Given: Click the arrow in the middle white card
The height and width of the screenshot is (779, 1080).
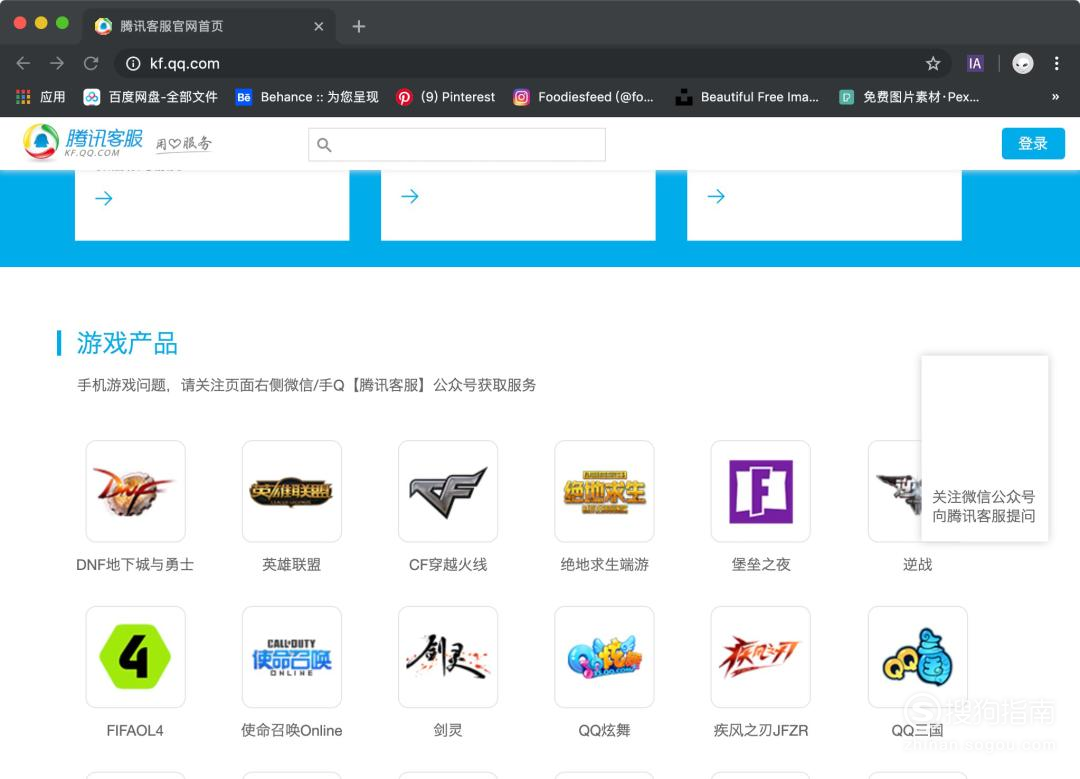Looking at the screenshot, I should pos(410,196).
